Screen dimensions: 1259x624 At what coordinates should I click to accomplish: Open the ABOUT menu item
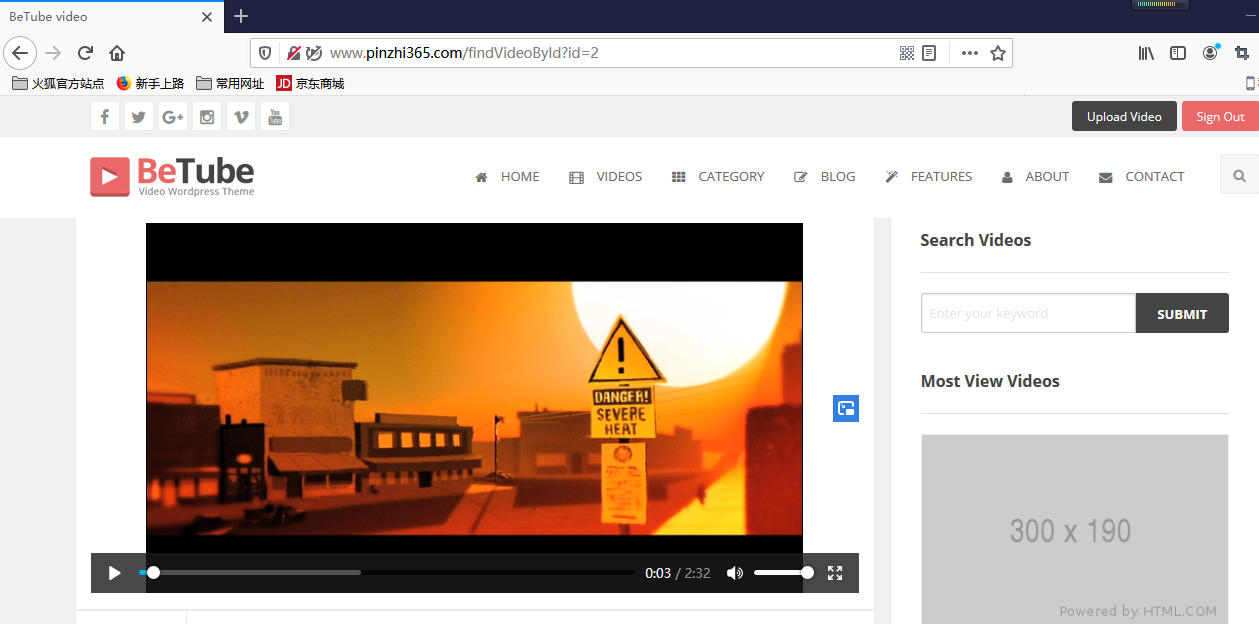(1035, 176)
